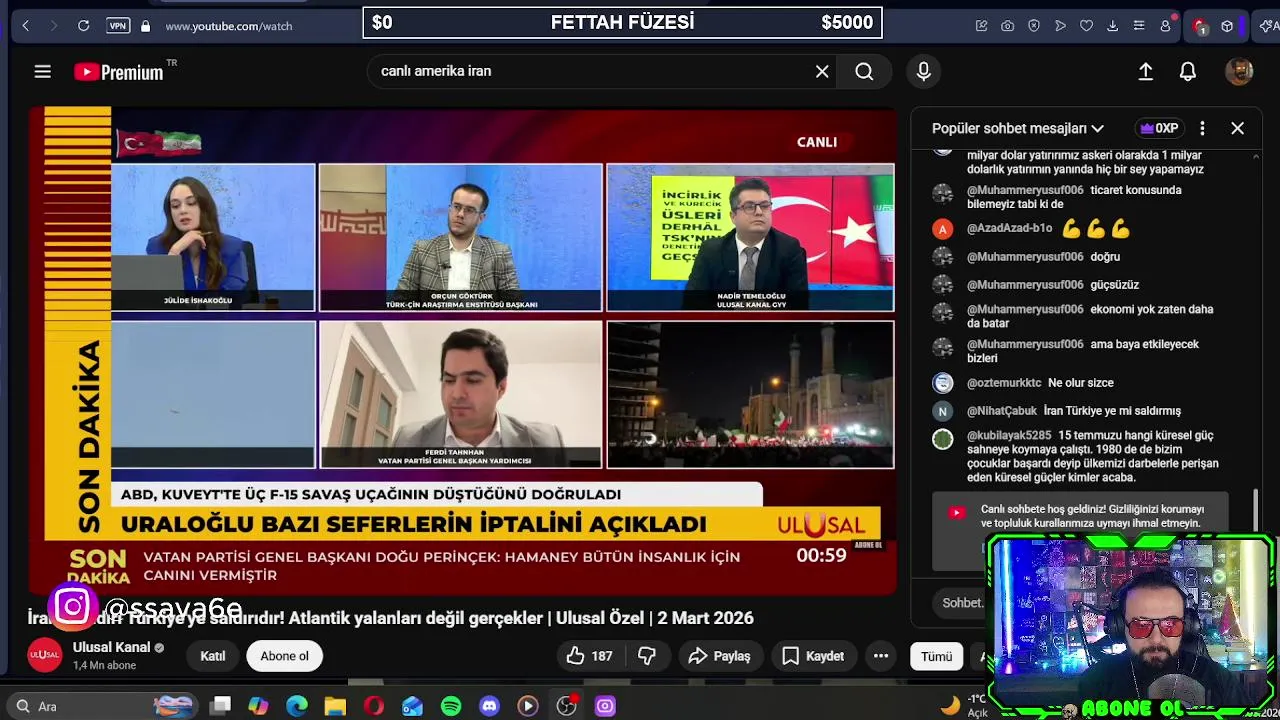Image resolution: width=1280 pixels, height=720 pixels.
Task: Run the search with the magnifier button
Action: pos(864,71)
